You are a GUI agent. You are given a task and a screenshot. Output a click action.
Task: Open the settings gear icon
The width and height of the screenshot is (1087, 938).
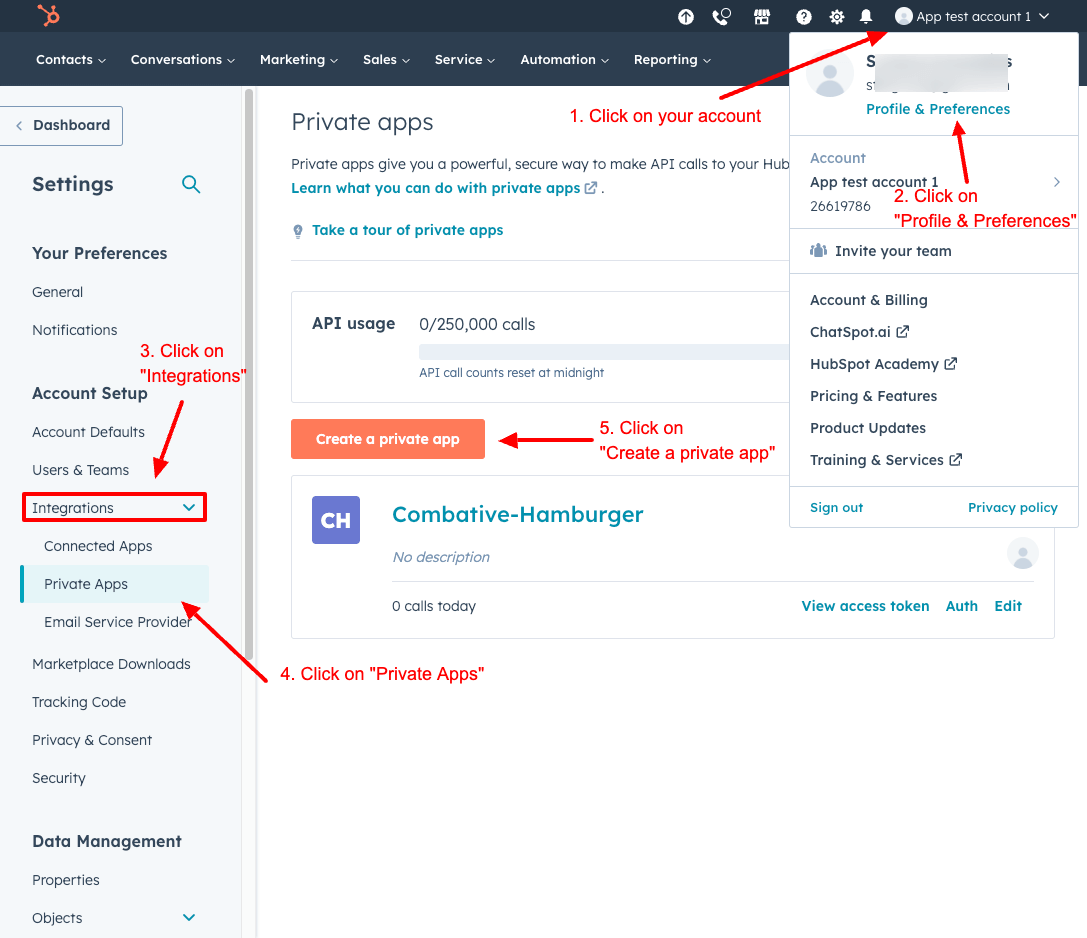click(x=837, y=17)
